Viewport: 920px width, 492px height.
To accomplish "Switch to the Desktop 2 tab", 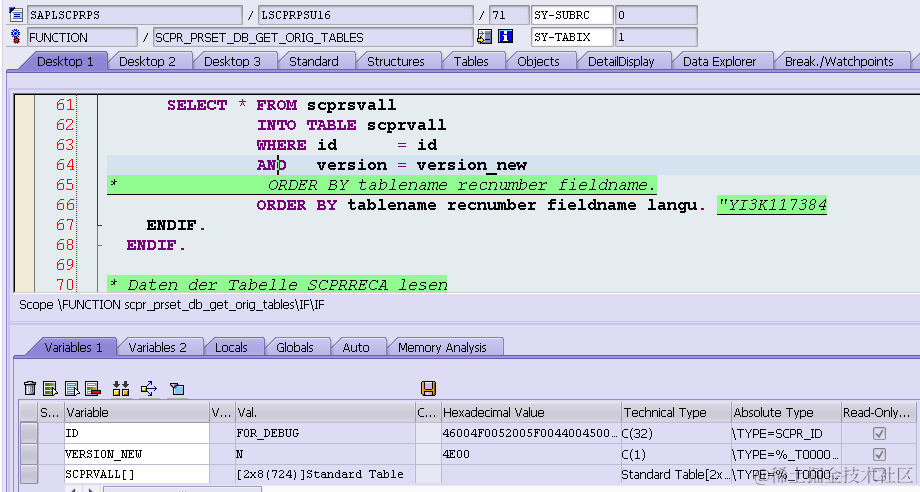I will (147, 62).
